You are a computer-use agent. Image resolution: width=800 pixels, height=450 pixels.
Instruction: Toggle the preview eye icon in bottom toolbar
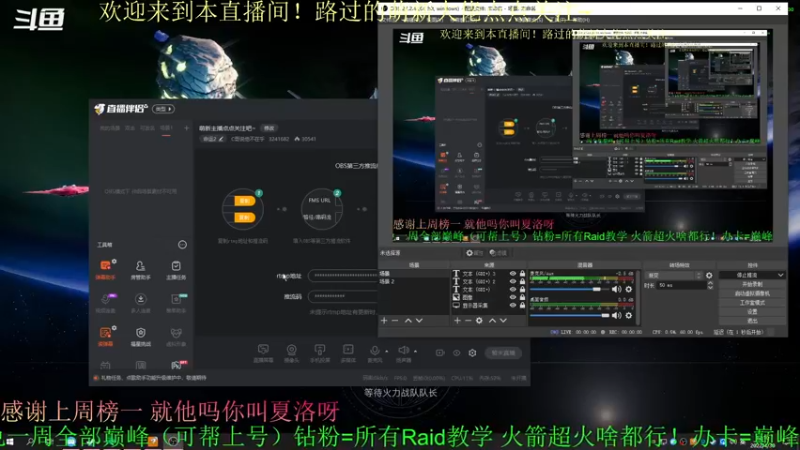pyautogui.click(x=457, y=353)
